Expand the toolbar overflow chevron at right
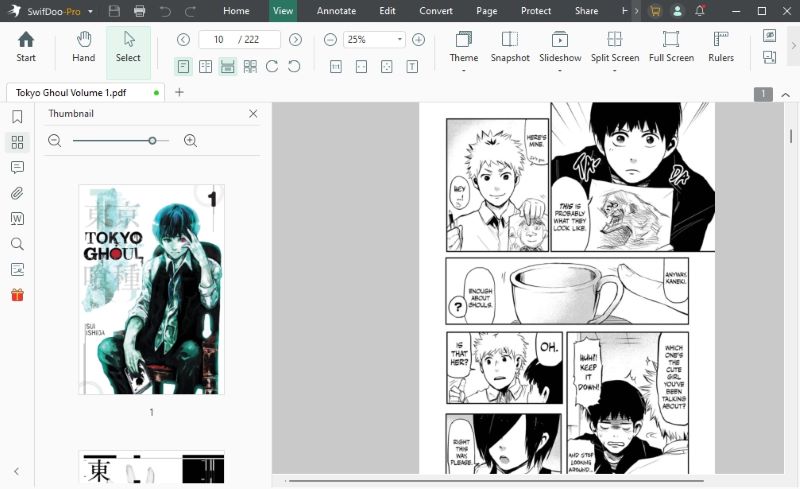The image size is (800, 489). coord(793,45)
